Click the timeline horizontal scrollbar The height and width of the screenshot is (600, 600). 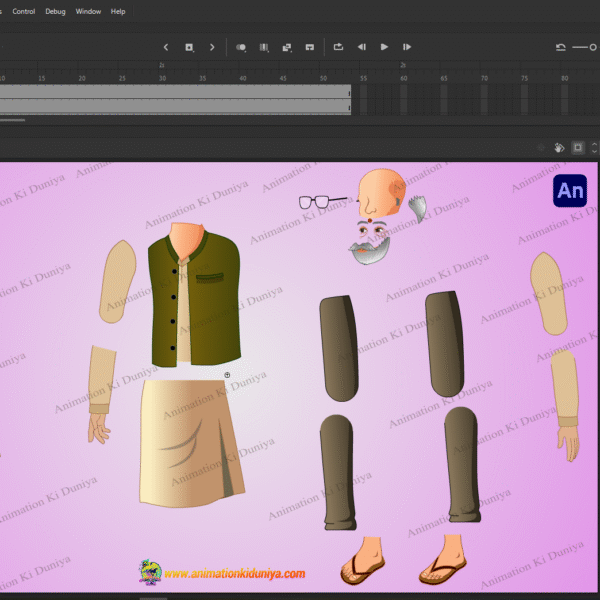coord(13,120)
